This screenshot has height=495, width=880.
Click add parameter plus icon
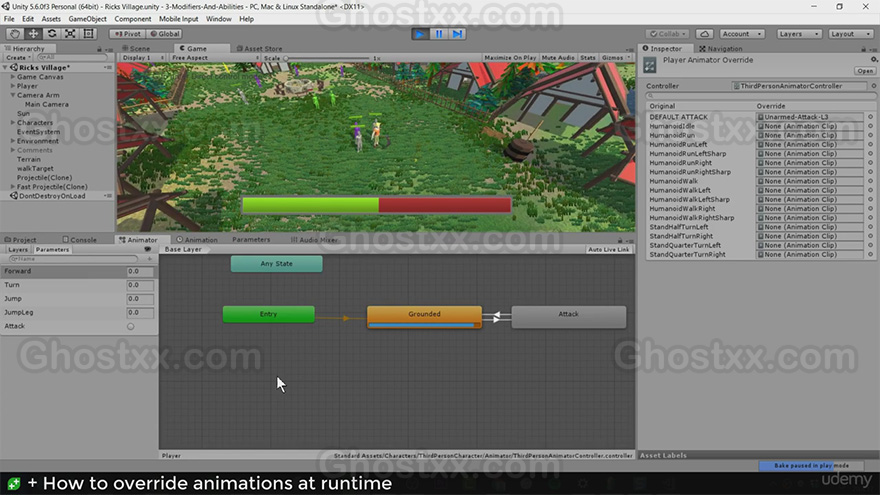pos(149,259)
